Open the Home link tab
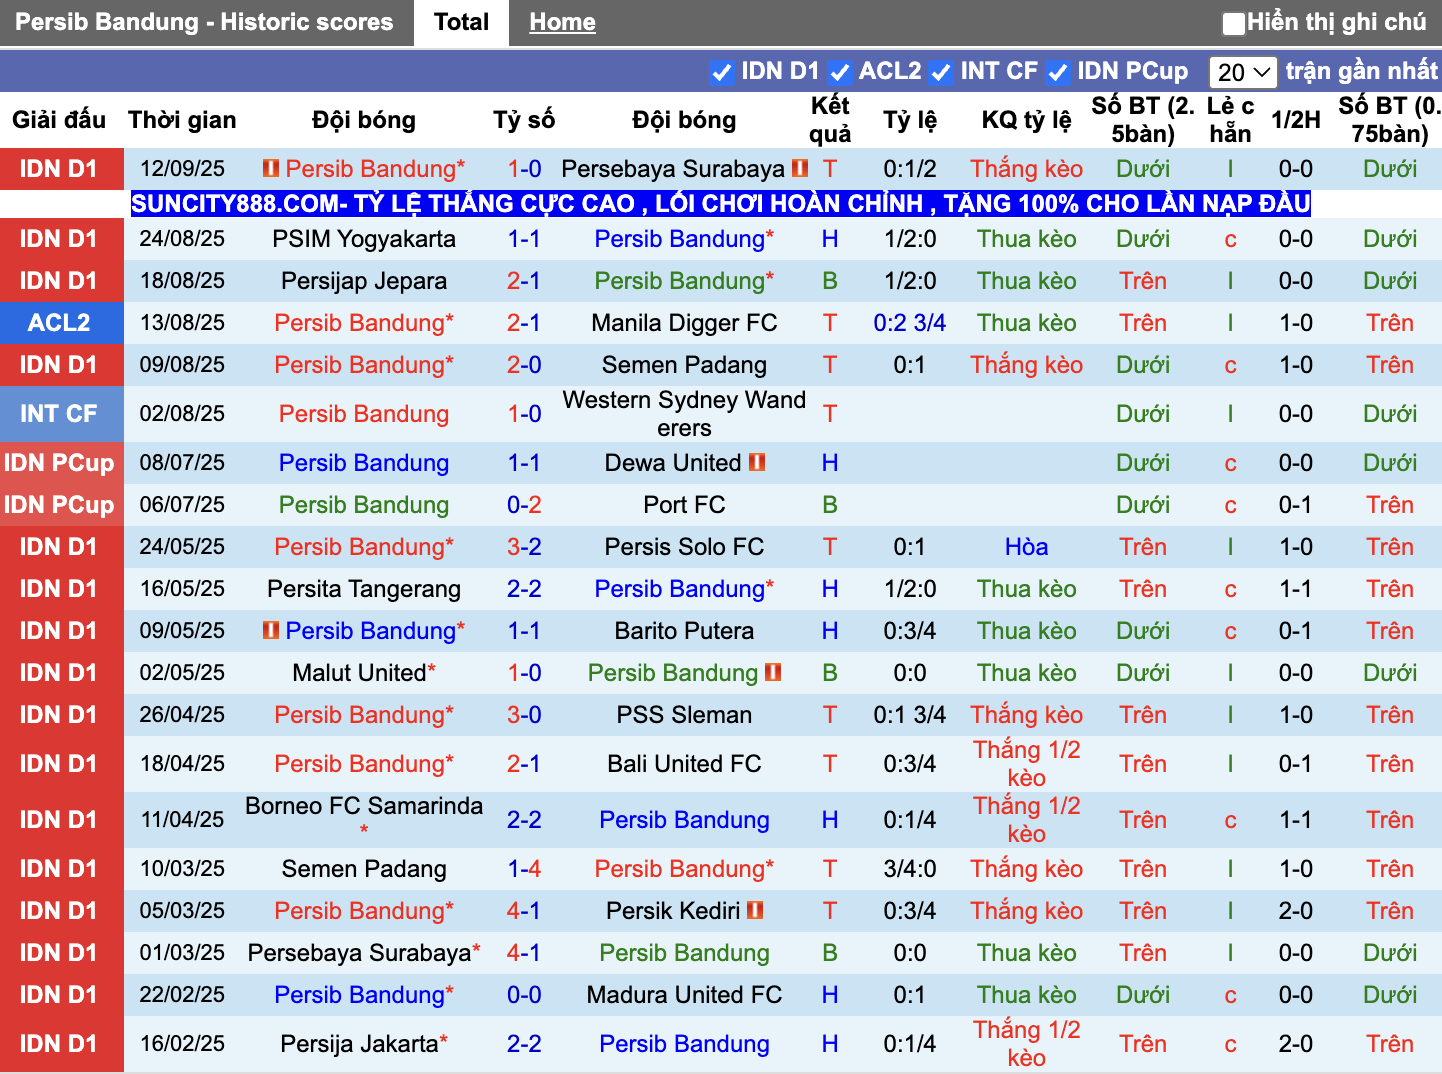 [562, 22]
